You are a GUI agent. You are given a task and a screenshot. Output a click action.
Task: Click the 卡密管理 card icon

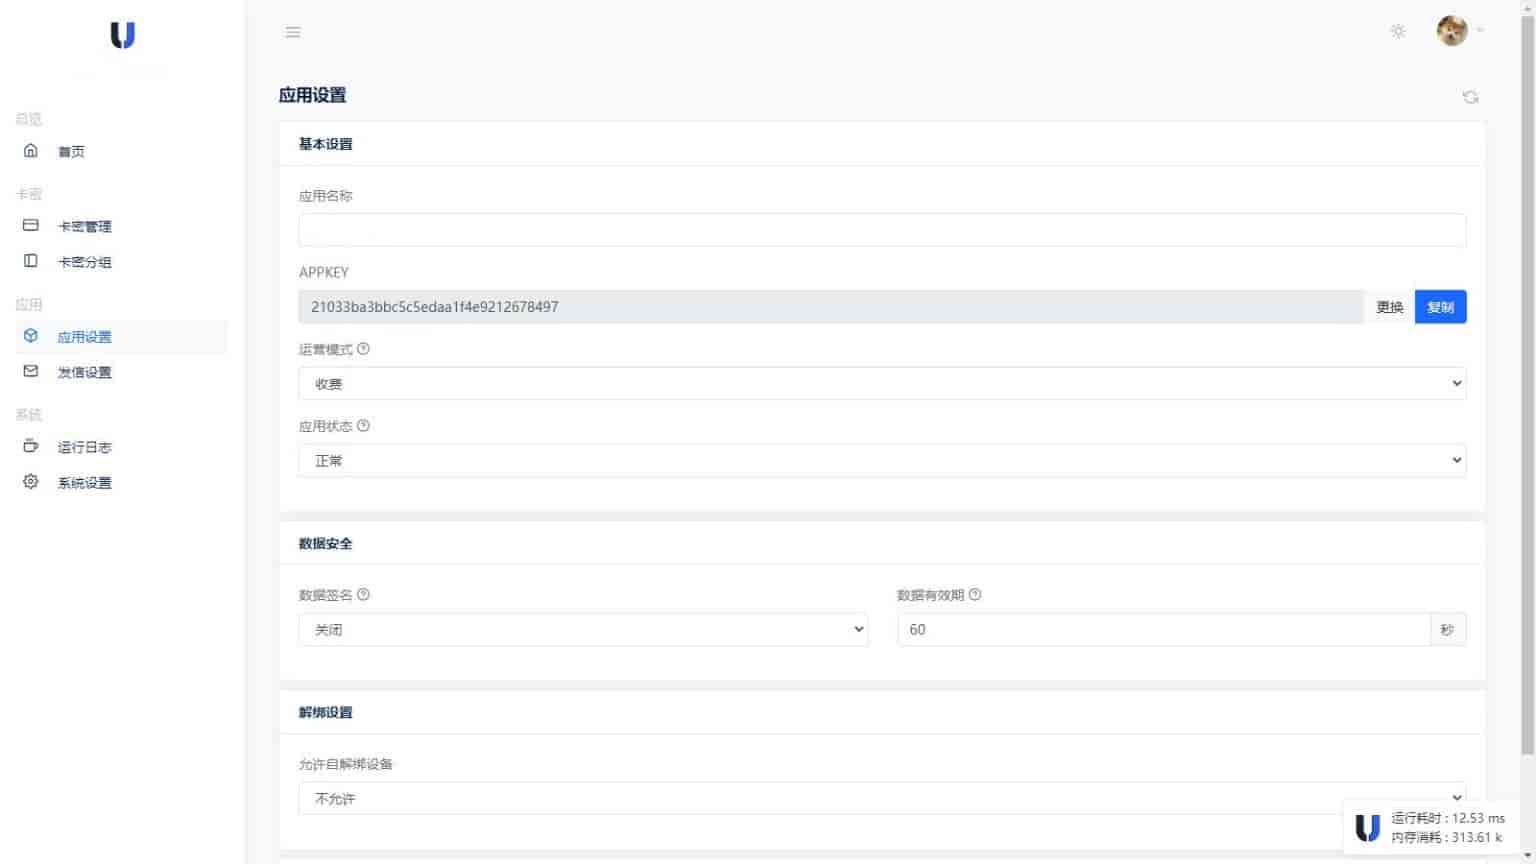click(31, 225)
